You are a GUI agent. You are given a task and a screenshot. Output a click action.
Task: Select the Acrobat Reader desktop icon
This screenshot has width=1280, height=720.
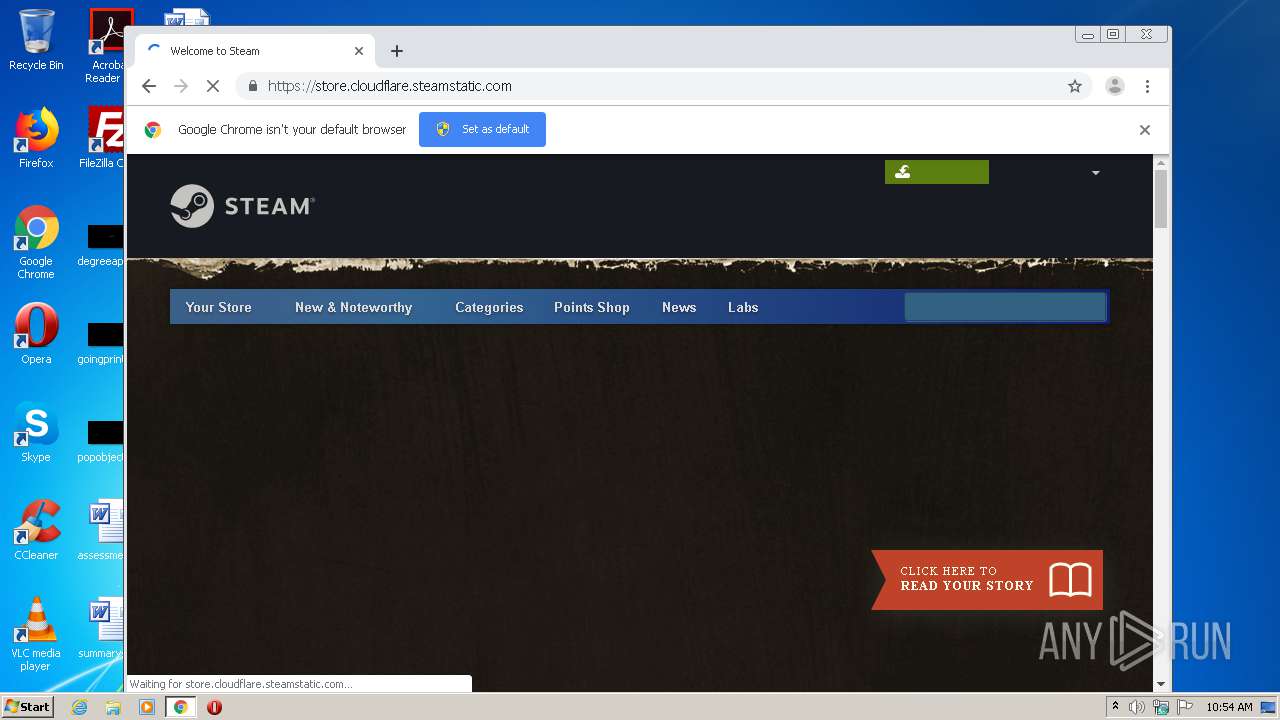coord(106,46)
